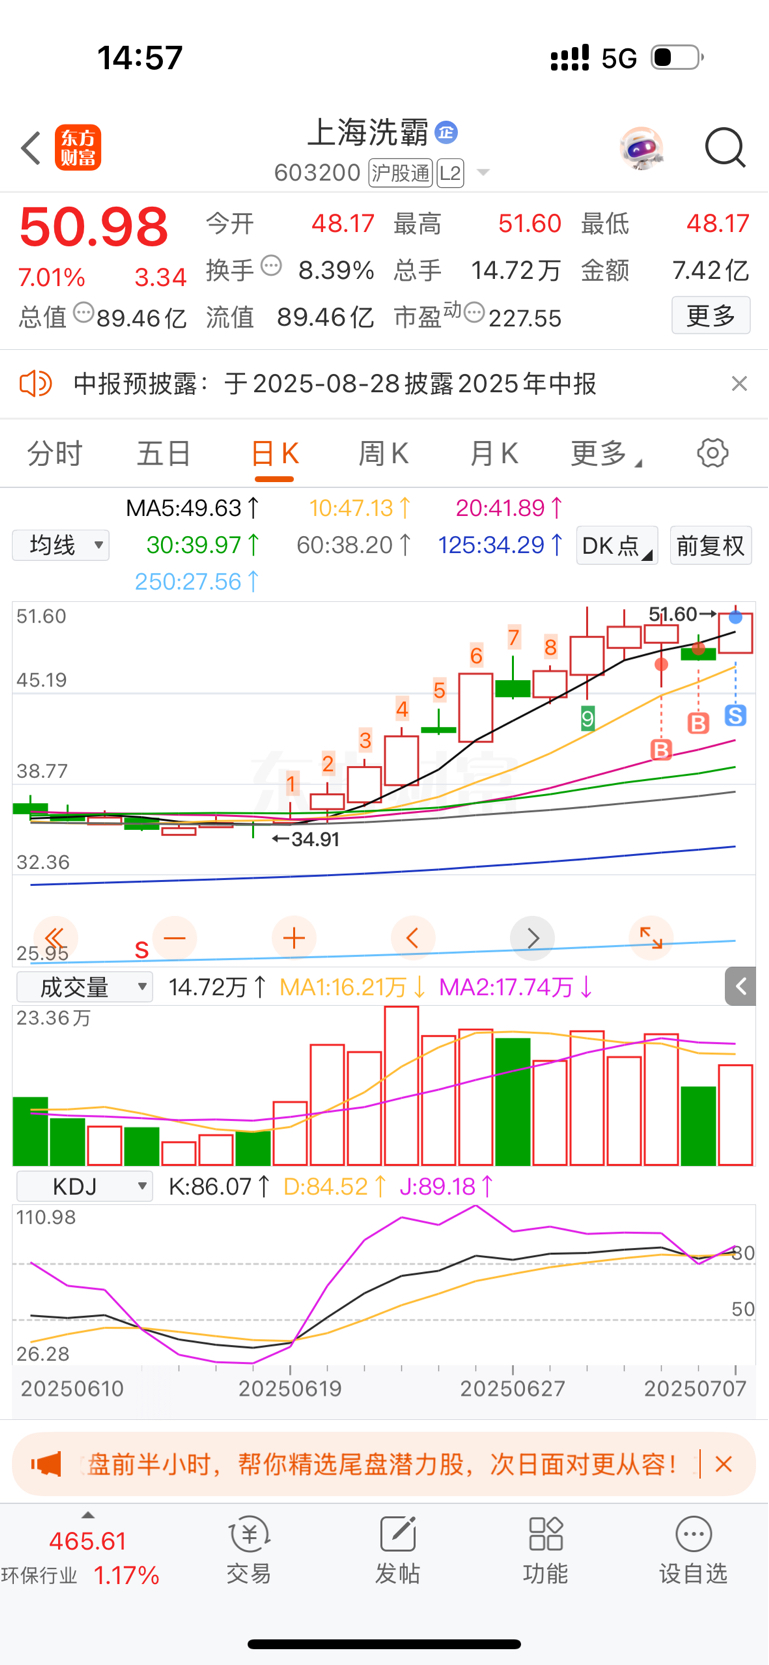Tap the green 9 sequence marker
769x1665 pixels.
pyautogui.click(x=588, y=718)
